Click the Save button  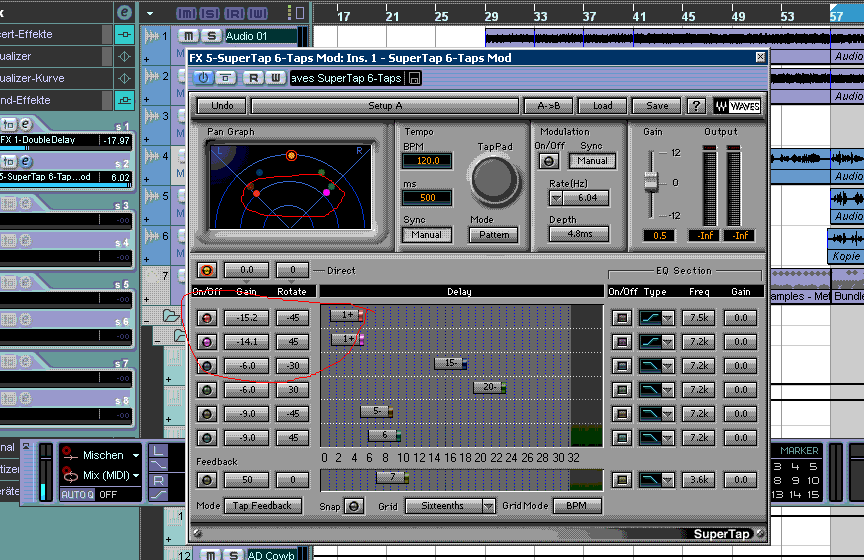(657, 106)
